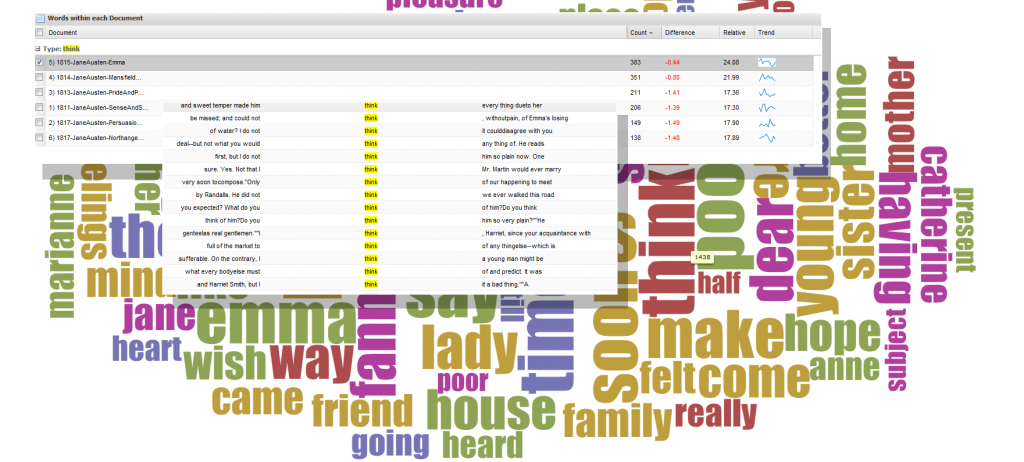
Task: Open the trend sparkline for the Emma row
Action: point(767,62)
